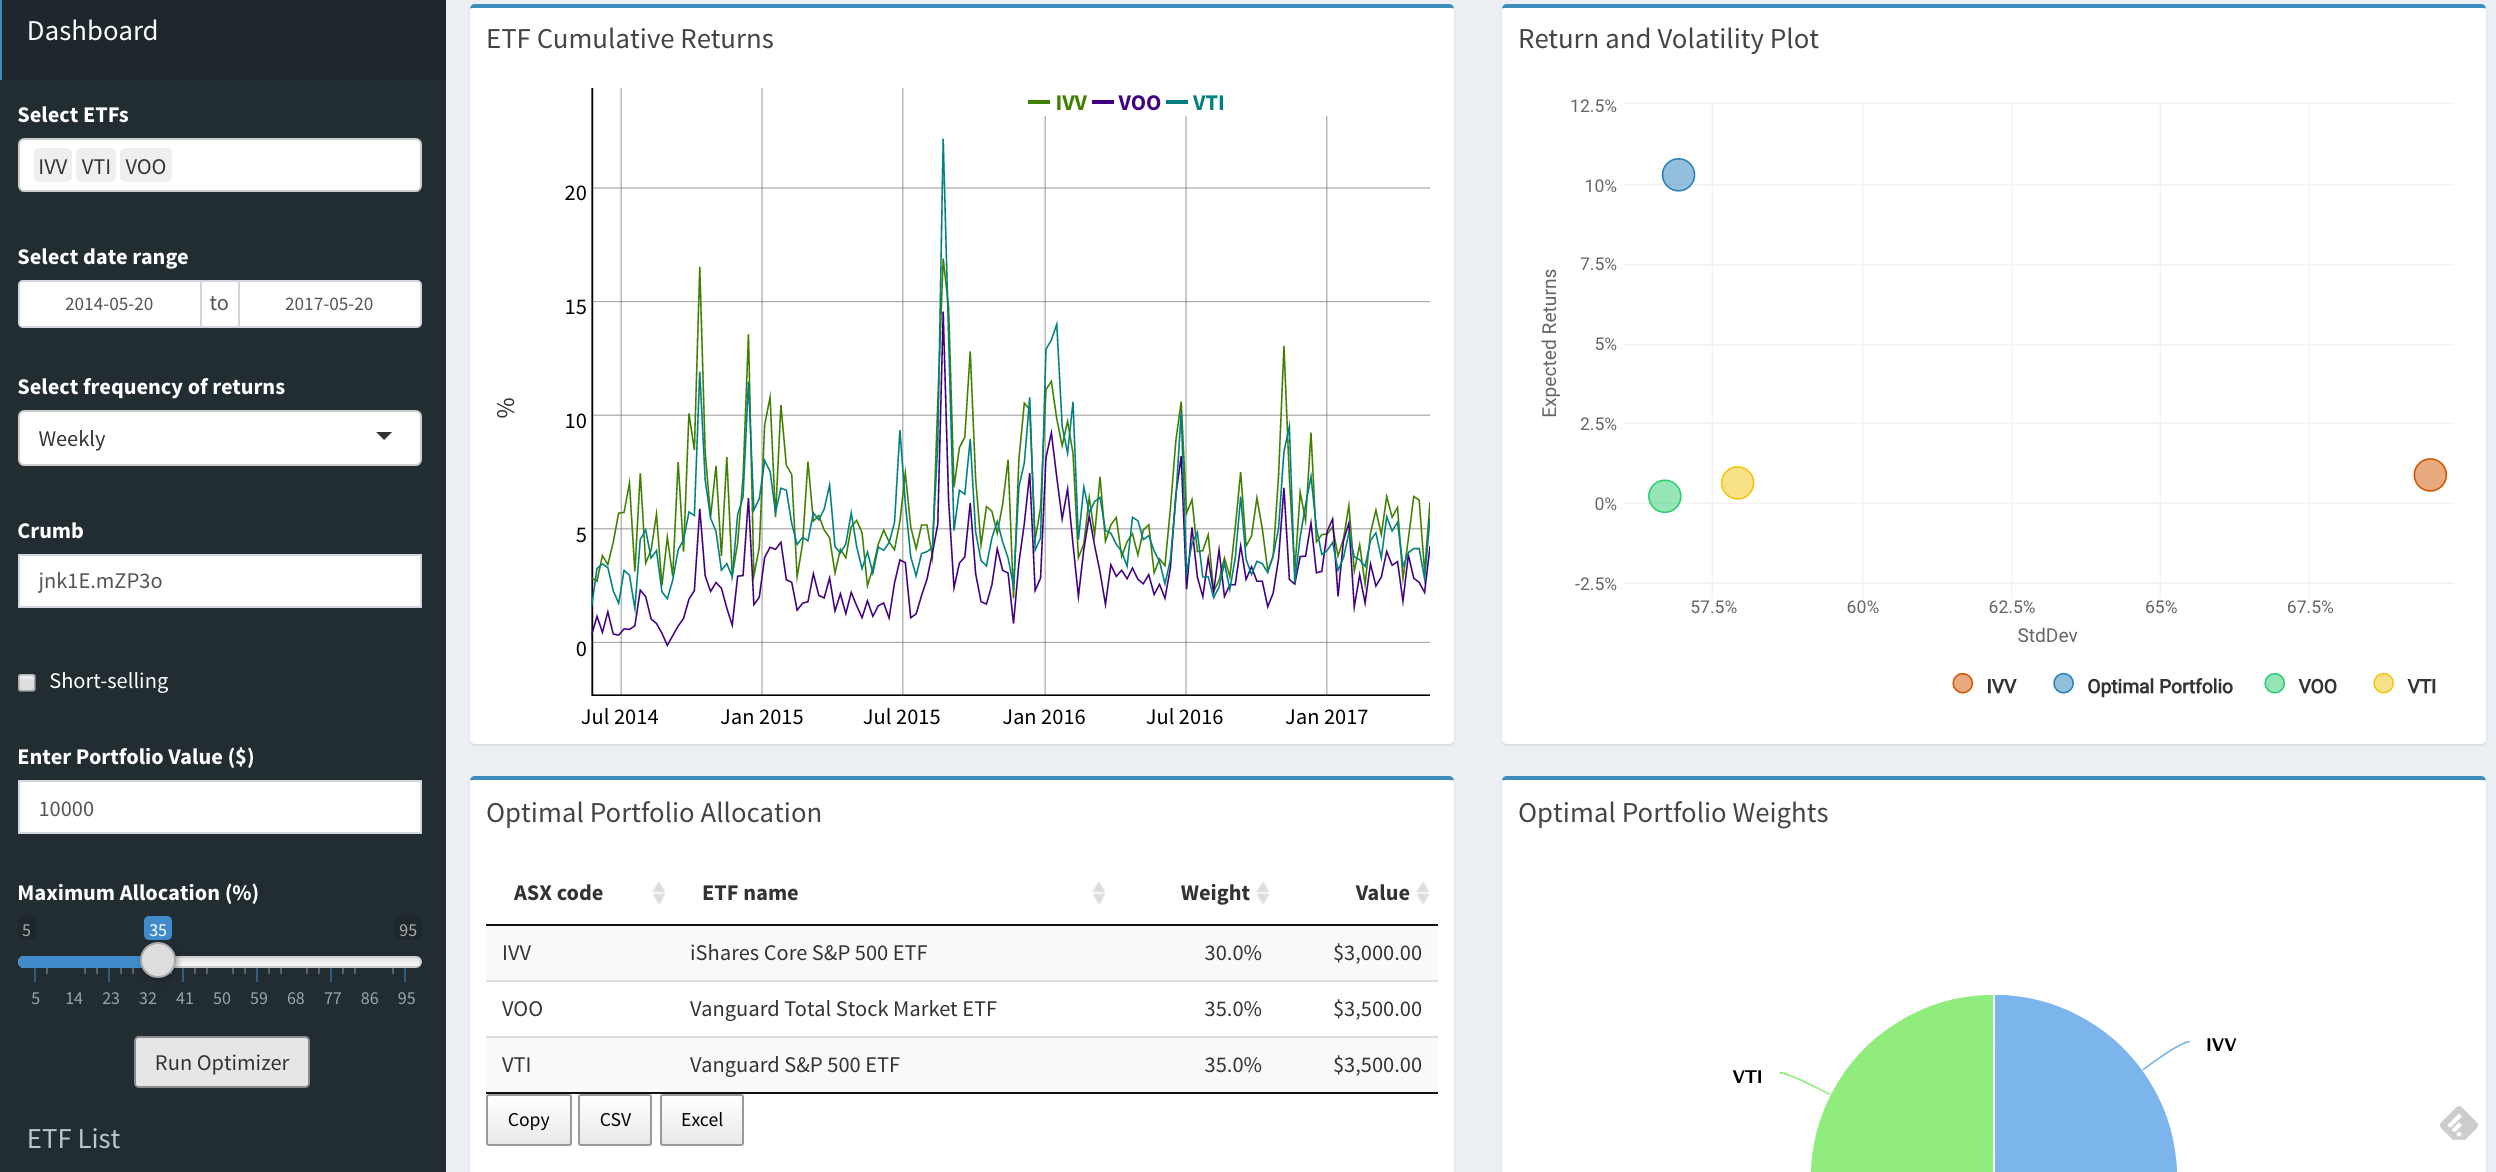Sort table by ETF name arrows

tap(1098, 893)
